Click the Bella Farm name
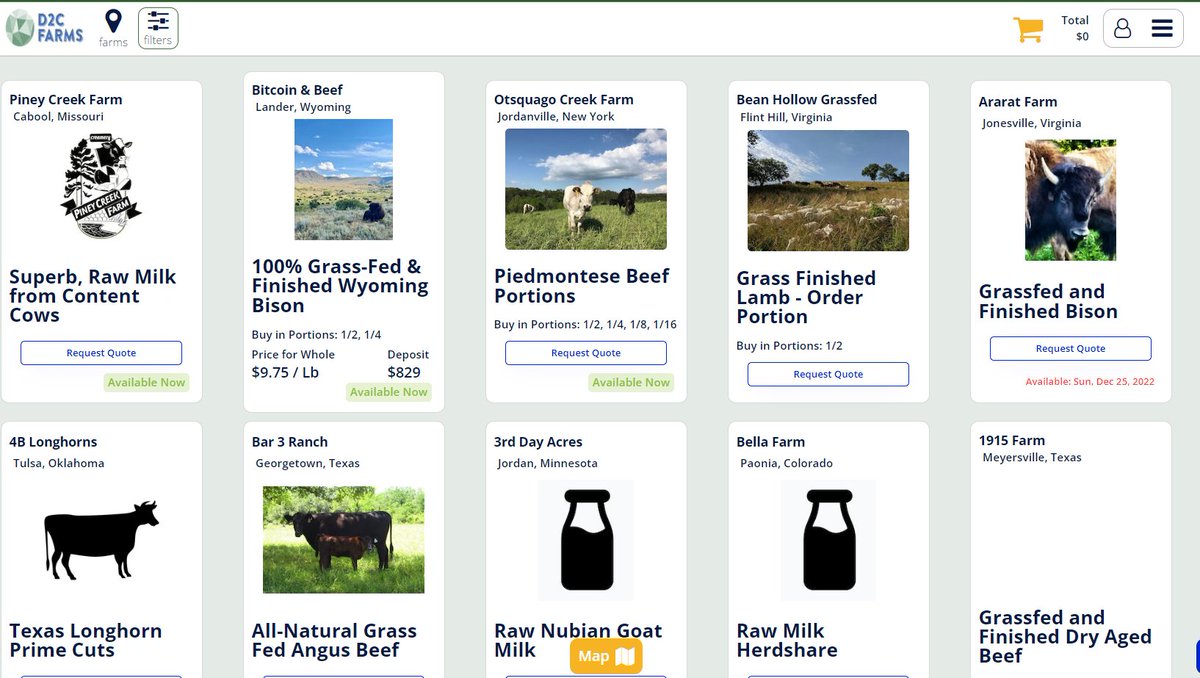Screen dimensions: 1200x678 pyautogui.click(x=771, y=441)
